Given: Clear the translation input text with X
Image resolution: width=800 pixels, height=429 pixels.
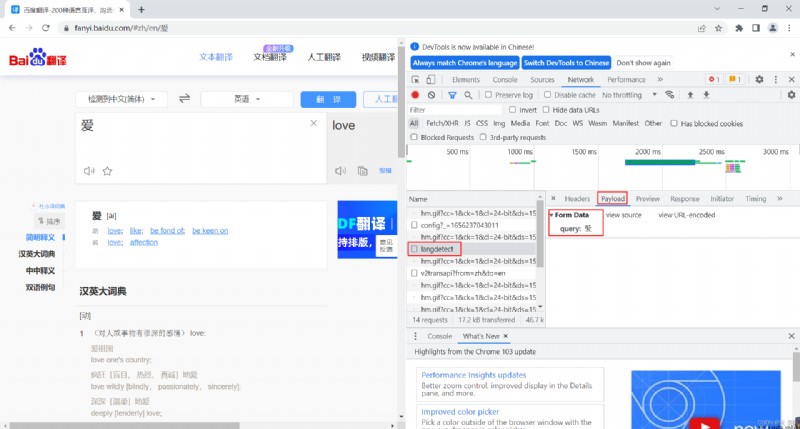Looking at the screenshot, I should pyautogui.click(x=313, y=123).
